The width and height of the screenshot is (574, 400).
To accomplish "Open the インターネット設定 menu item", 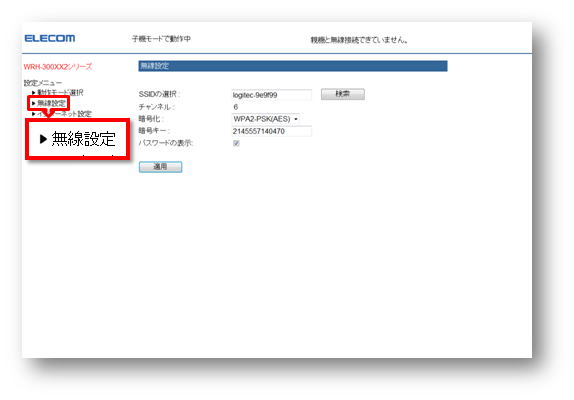I will (x=64, y=114).
